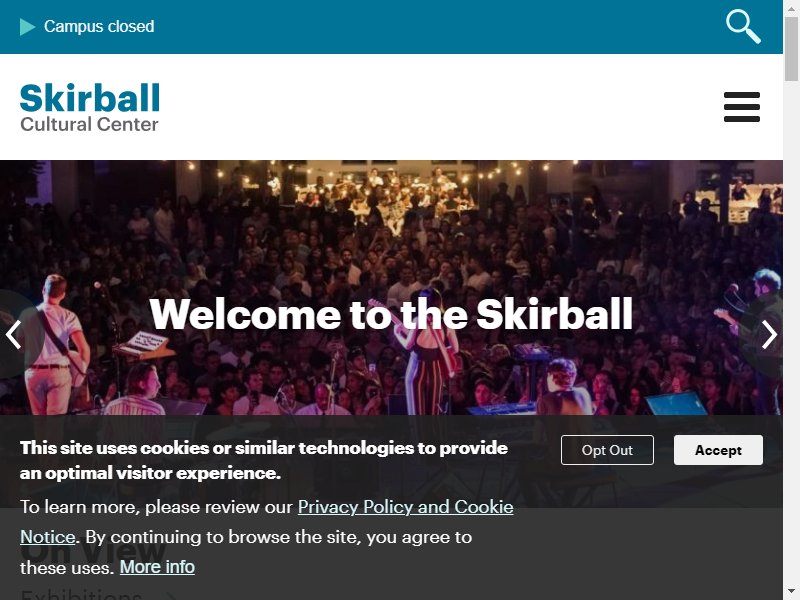800x600 pixels.
Task: Click the scrollbar up arrow
Action: (791, 8)
